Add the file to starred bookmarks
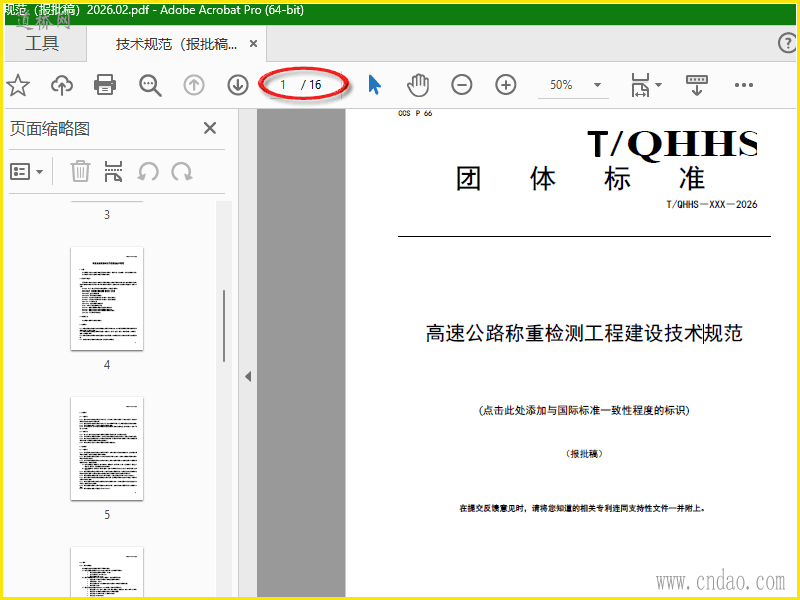Image resolution: width=800 pixels, height=600 pixels. coord(18,85)
